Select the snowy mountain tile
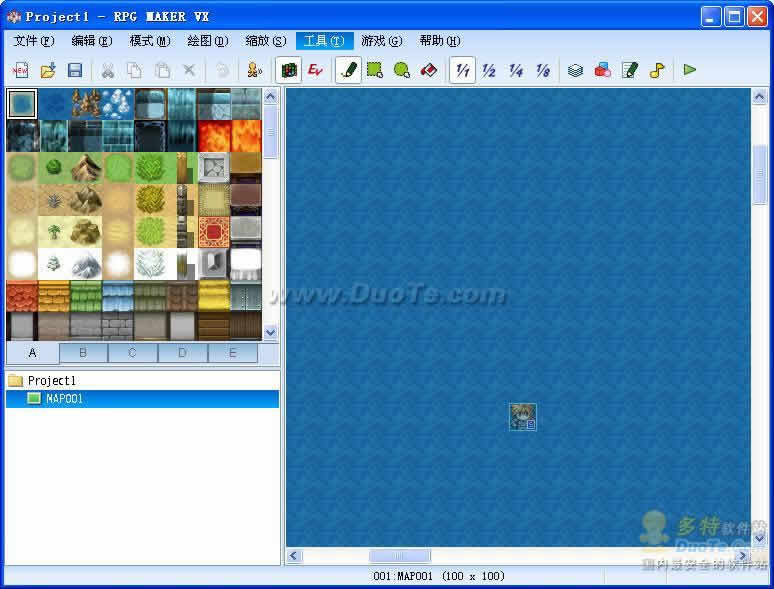The height and width of the screenshot is (589, 774). [86, 264]
